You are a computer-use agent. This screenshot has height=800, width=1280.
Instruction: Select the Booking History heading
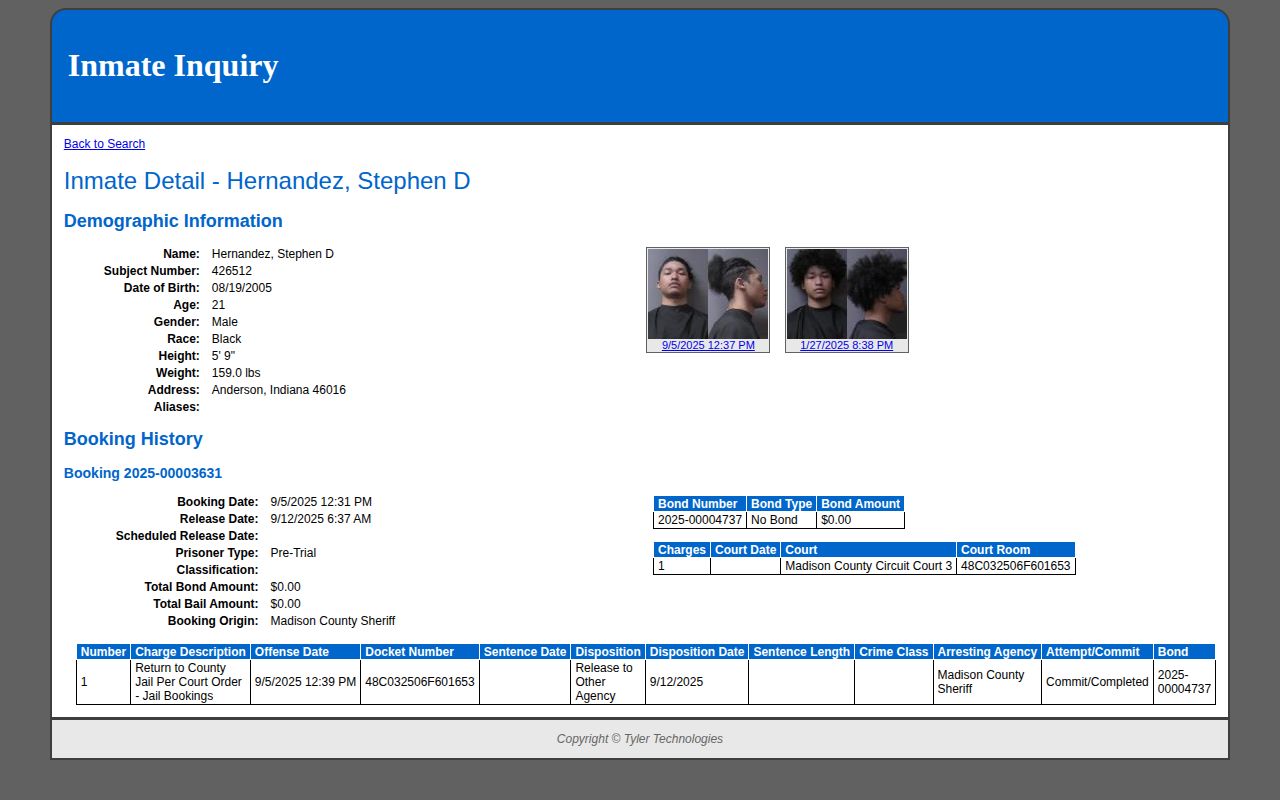pyautogui.click(x=133, y=439)
